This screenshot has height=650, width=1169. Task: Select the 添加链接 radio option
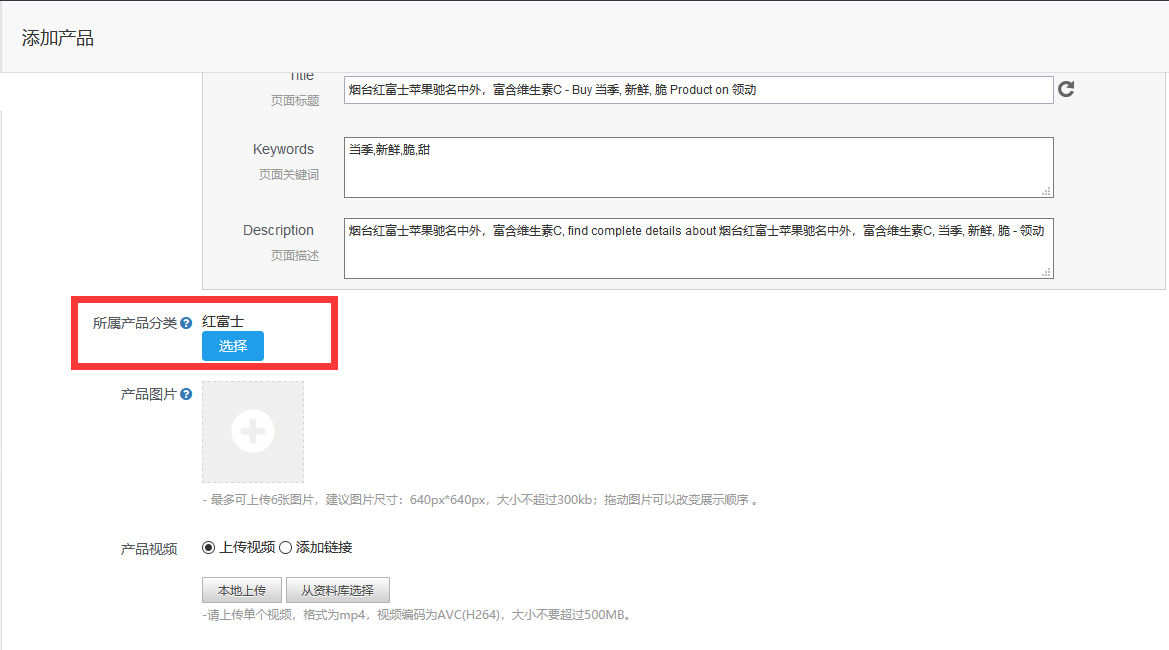(285, 547)
